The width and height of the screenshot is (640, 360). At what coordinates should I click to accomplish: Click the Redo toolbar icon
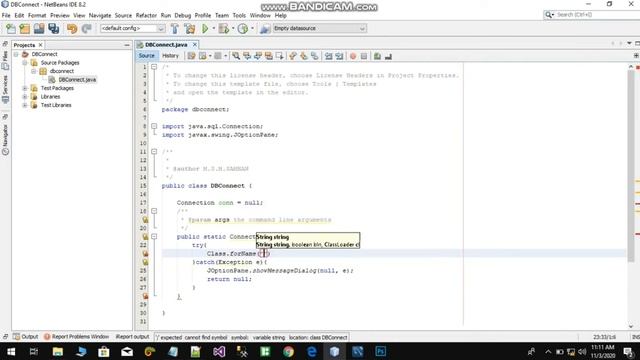tap(86, 28)
